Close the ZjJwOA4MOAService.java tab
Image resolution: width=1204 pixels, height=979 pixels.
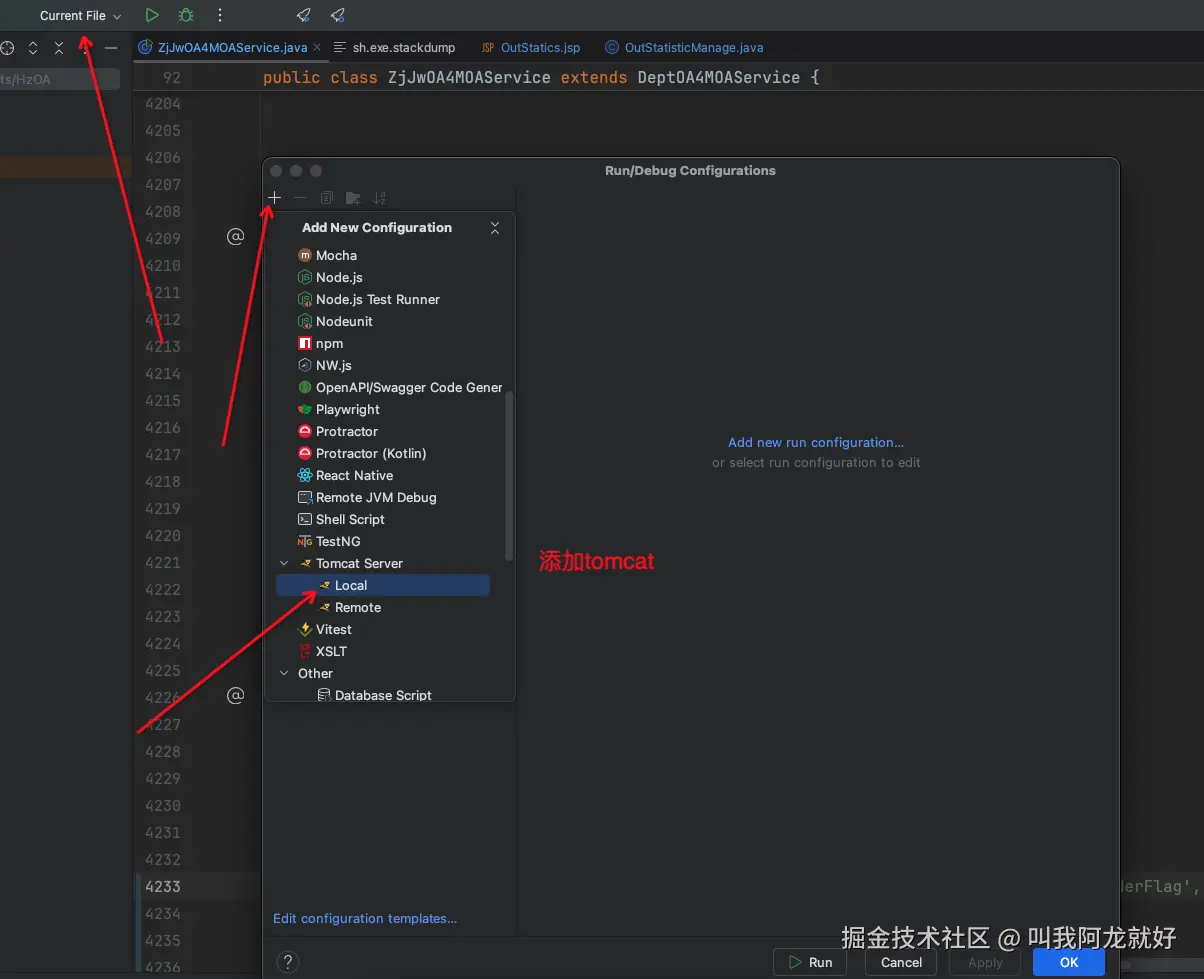click(x=317, y=47)
